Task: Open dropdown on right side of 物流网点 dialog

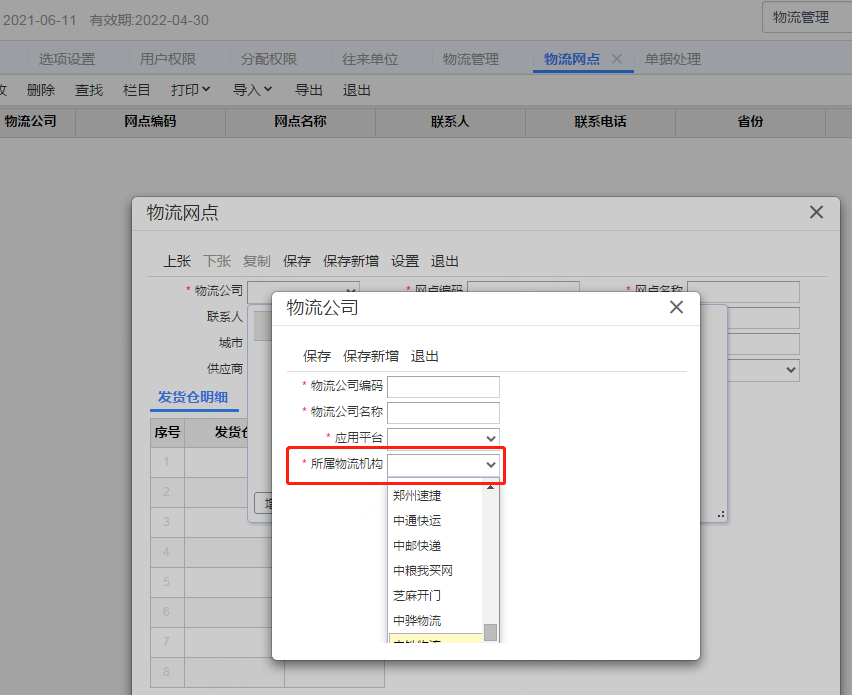Action: click(x=791, y=370)
